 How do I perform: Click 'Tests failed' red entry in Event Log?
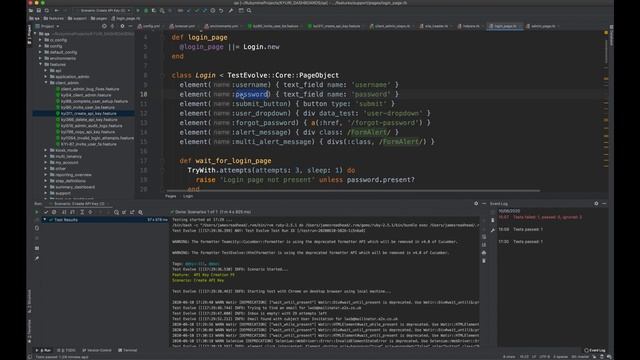(547, 217)
